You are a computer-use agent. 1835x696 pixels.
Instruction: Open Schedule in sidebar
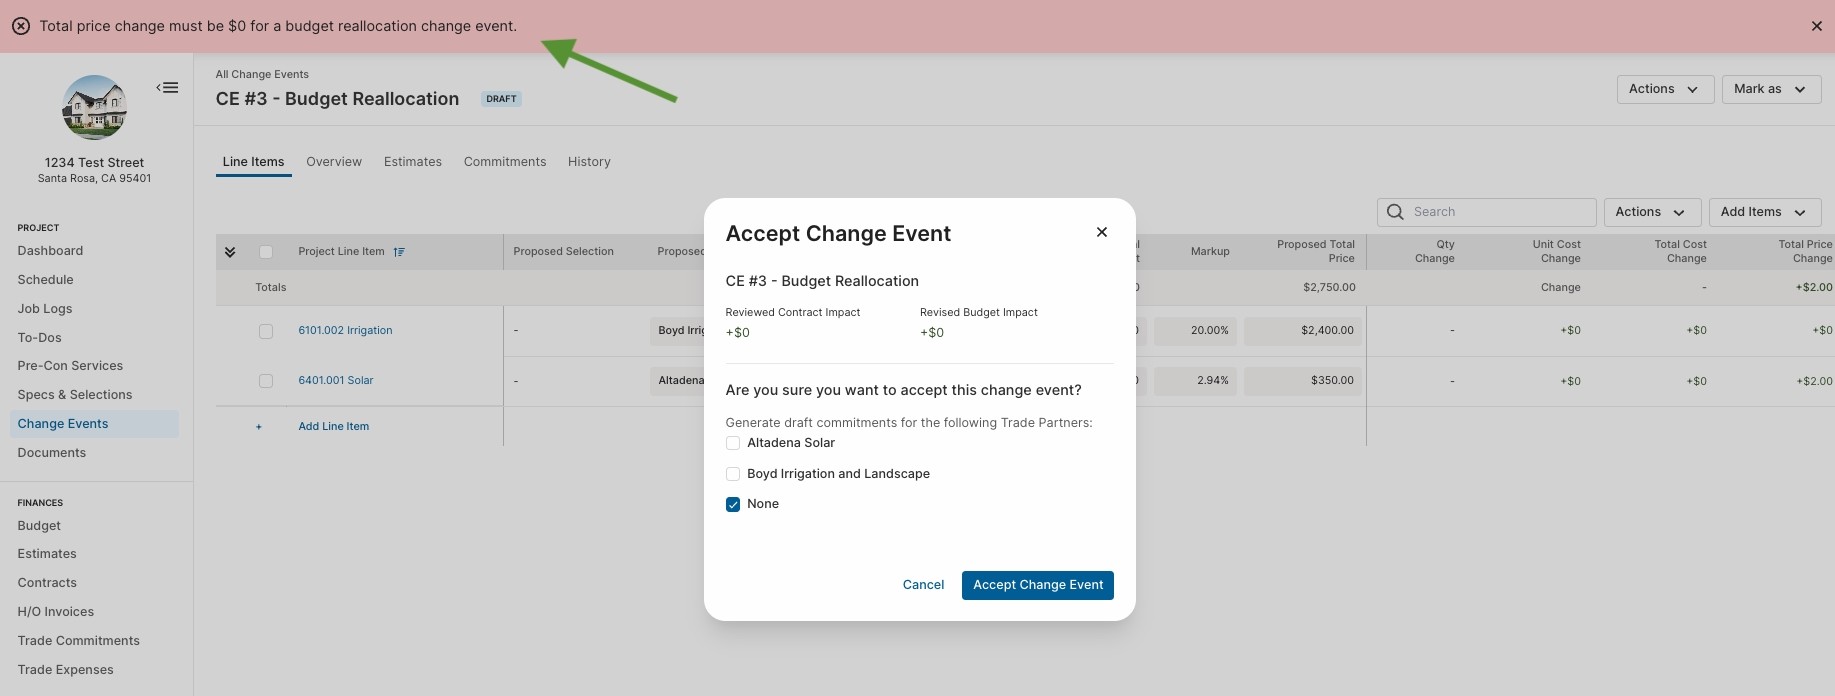point(46,280)
